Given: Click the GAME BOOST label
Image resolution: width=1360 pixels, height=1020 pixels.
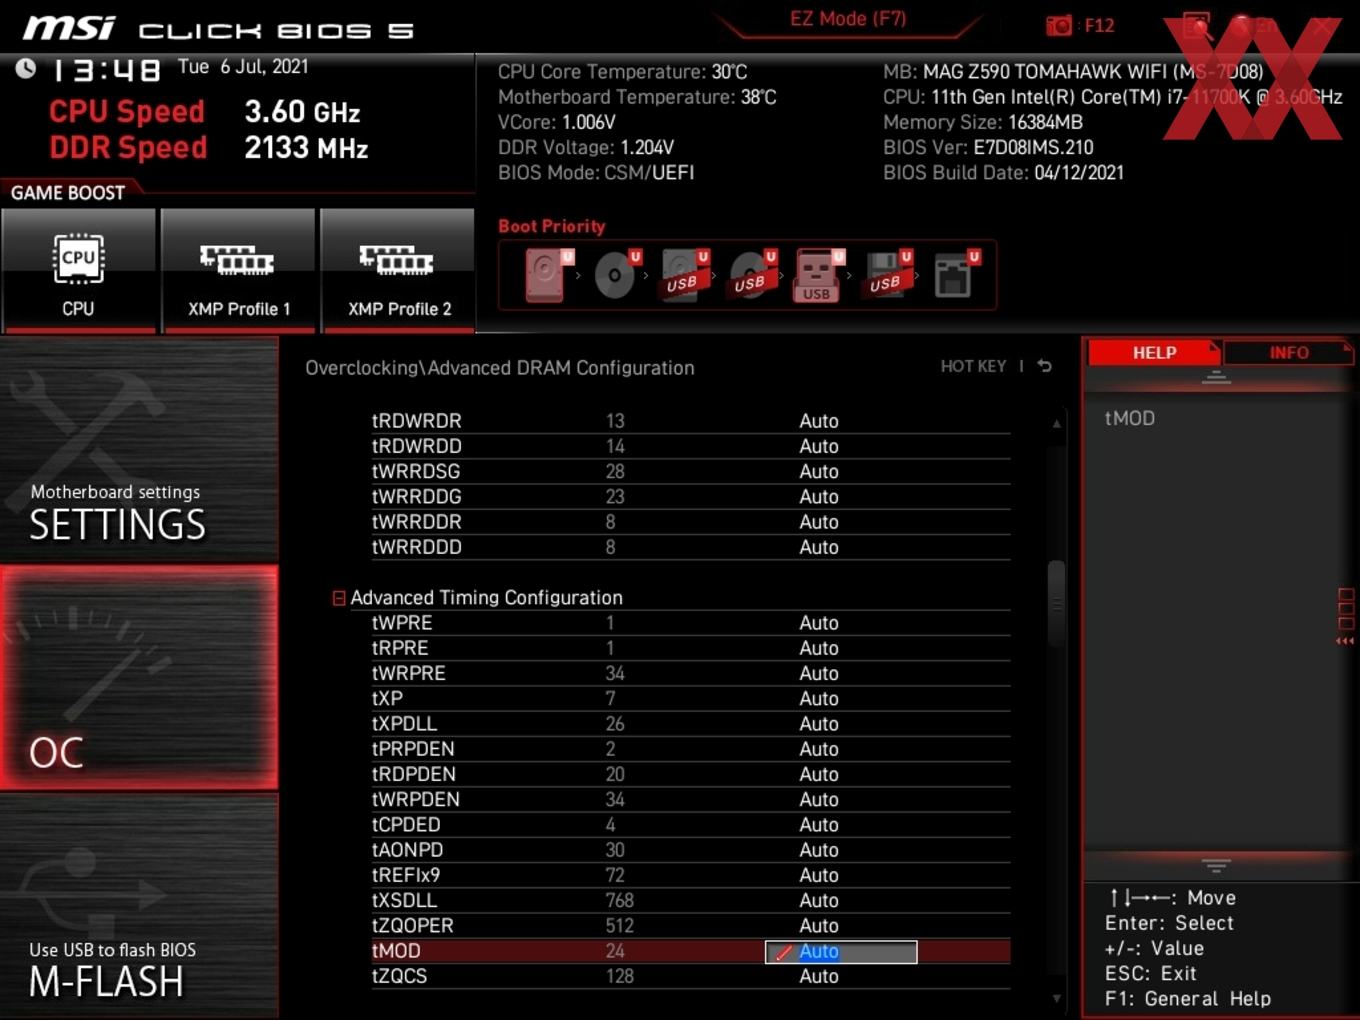Looking at the screenshot, I should point(68,193).
